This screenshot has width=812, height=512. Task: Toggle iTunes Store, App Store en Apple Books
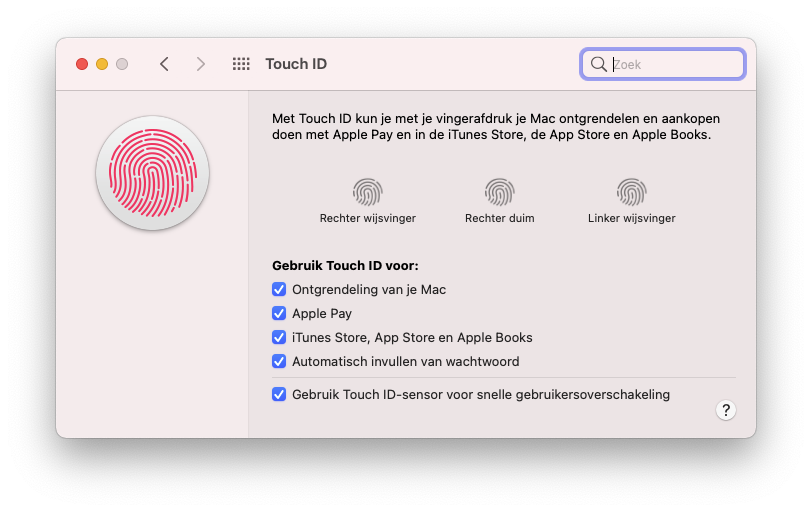click(x=279, y=338)
